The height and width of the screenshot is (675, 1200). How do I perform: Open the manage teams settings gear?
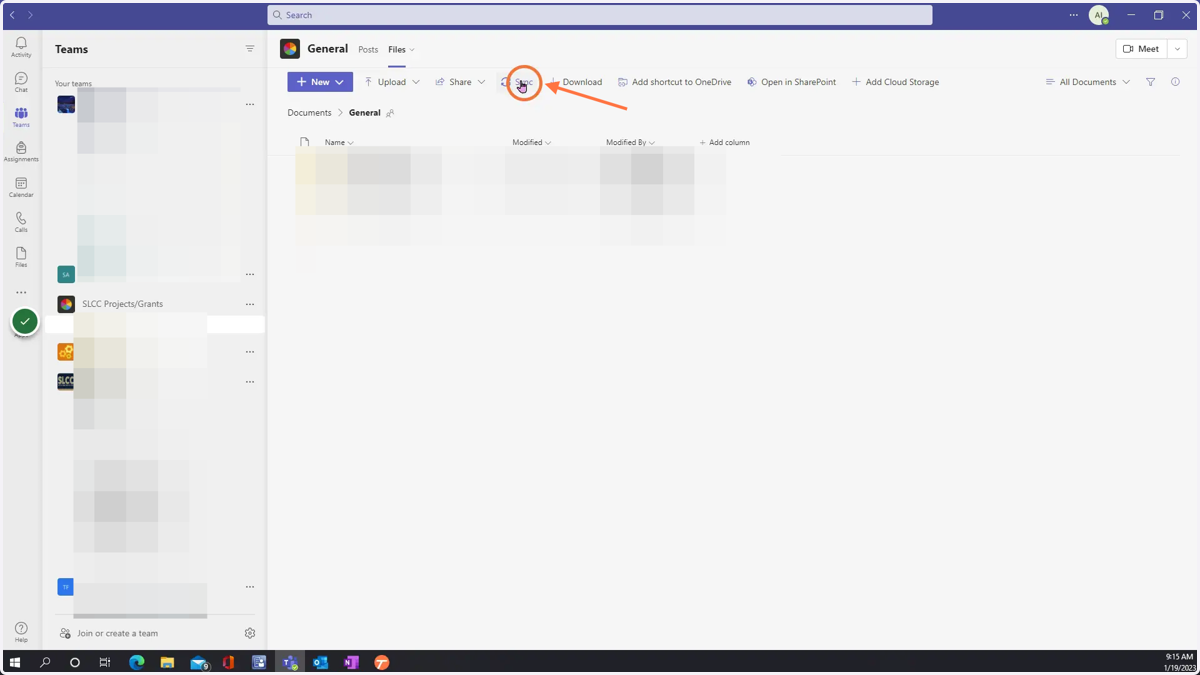tap(250, 633)
